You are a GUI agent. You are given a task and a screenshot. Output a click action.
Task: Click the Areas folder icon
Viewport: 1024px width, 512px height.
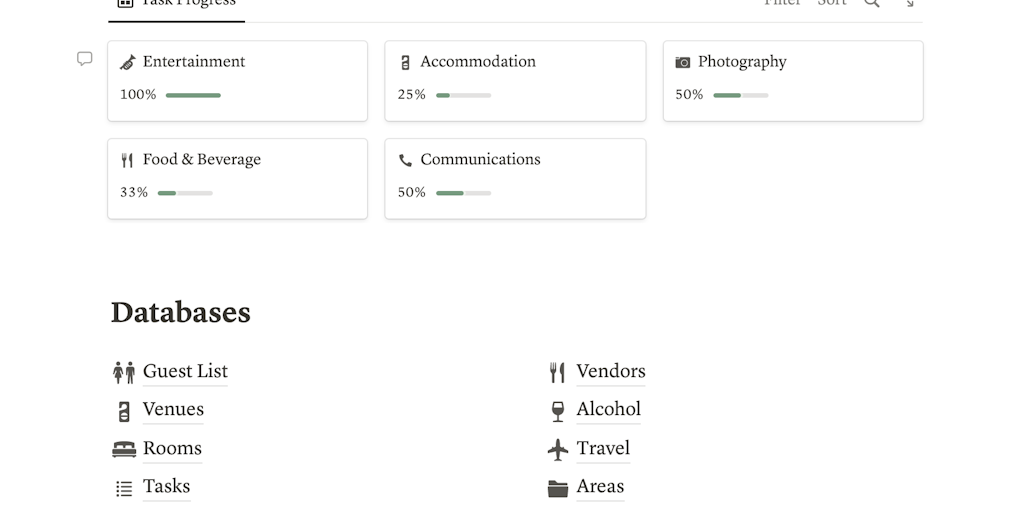(x=558, y=487)
